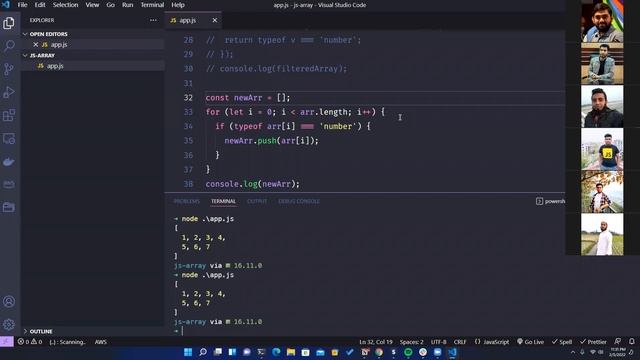The width and height of the screenshot is (640, 360).
Task: Open the remote window indicator in status bar
Action: pyautogui.click(x=7, y=342)
